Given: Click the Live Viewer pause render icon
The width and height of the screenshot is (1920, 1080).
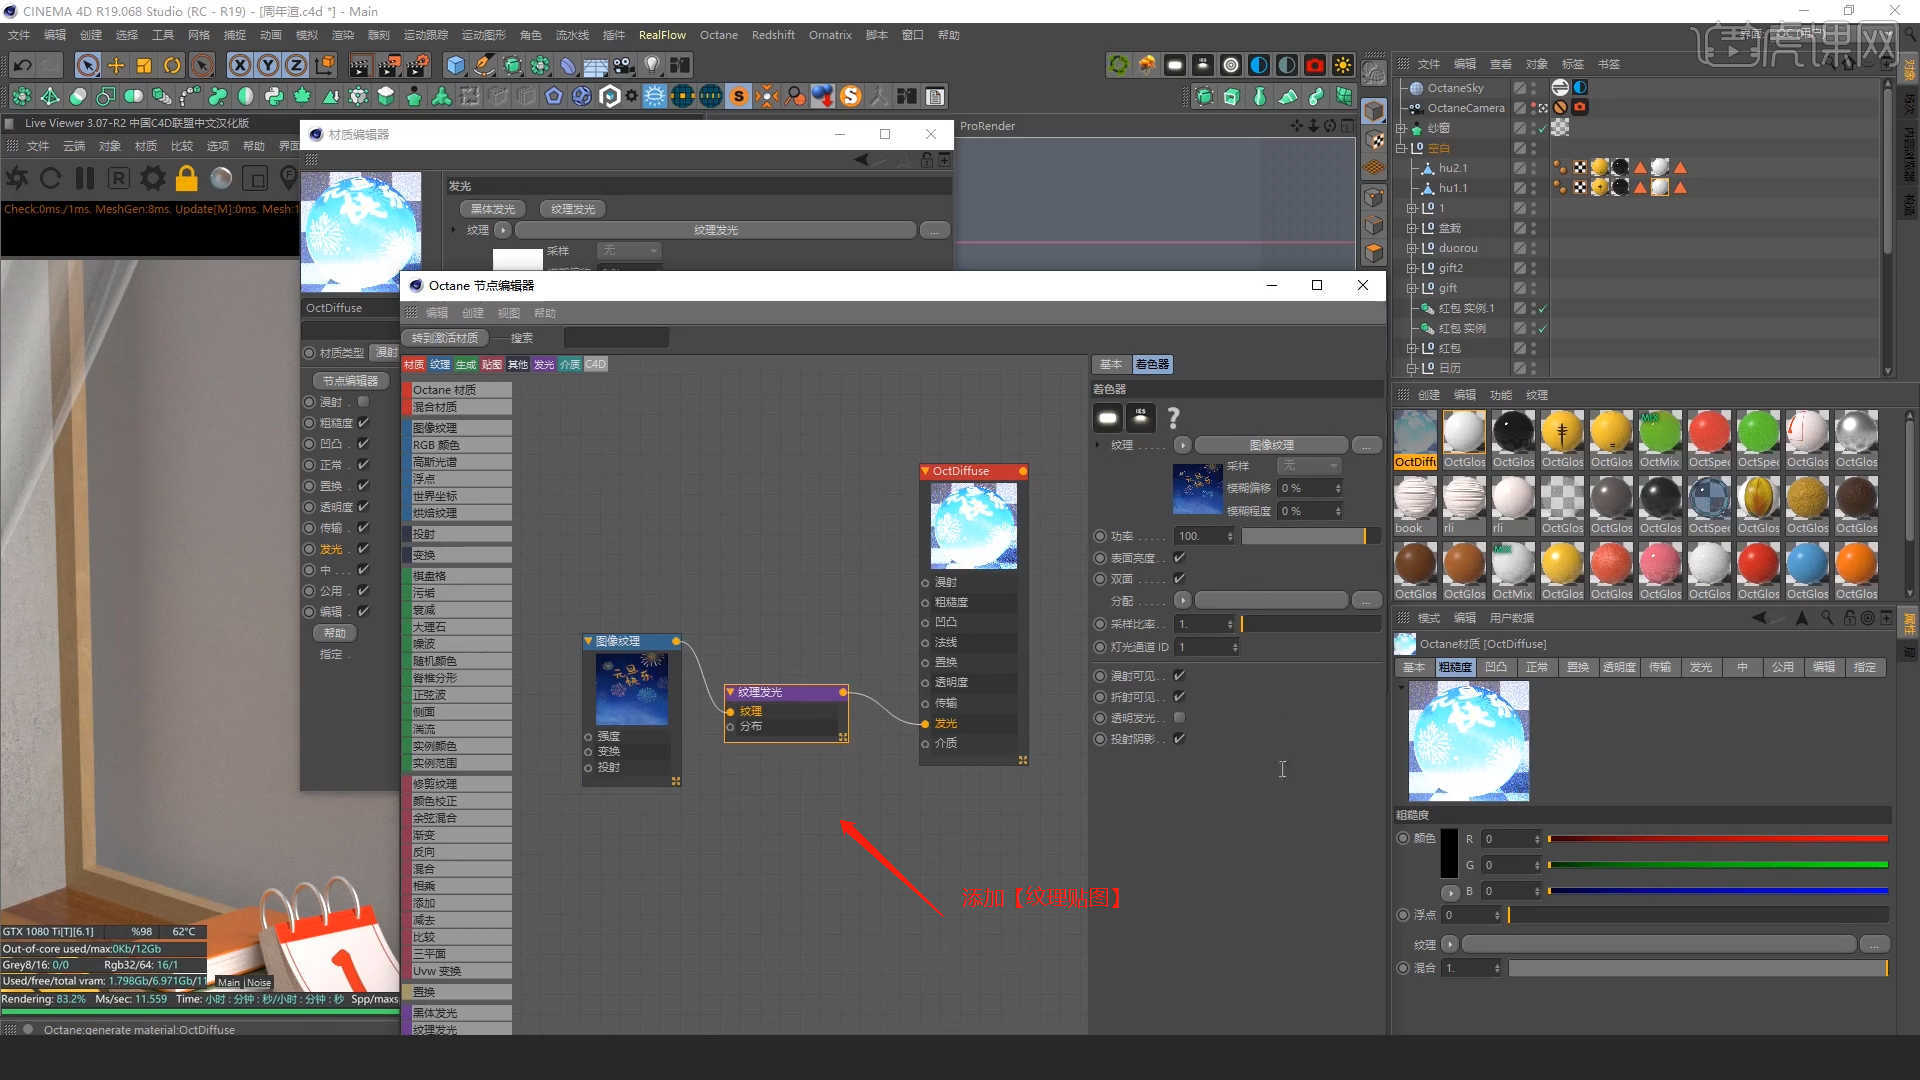Looking at the screenshot, I should 85,179.
